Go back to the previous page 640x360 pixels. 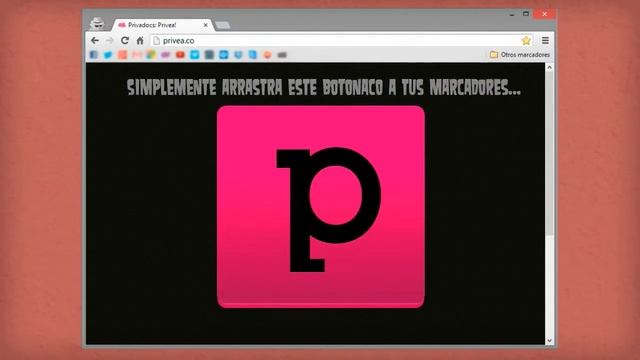95,40
